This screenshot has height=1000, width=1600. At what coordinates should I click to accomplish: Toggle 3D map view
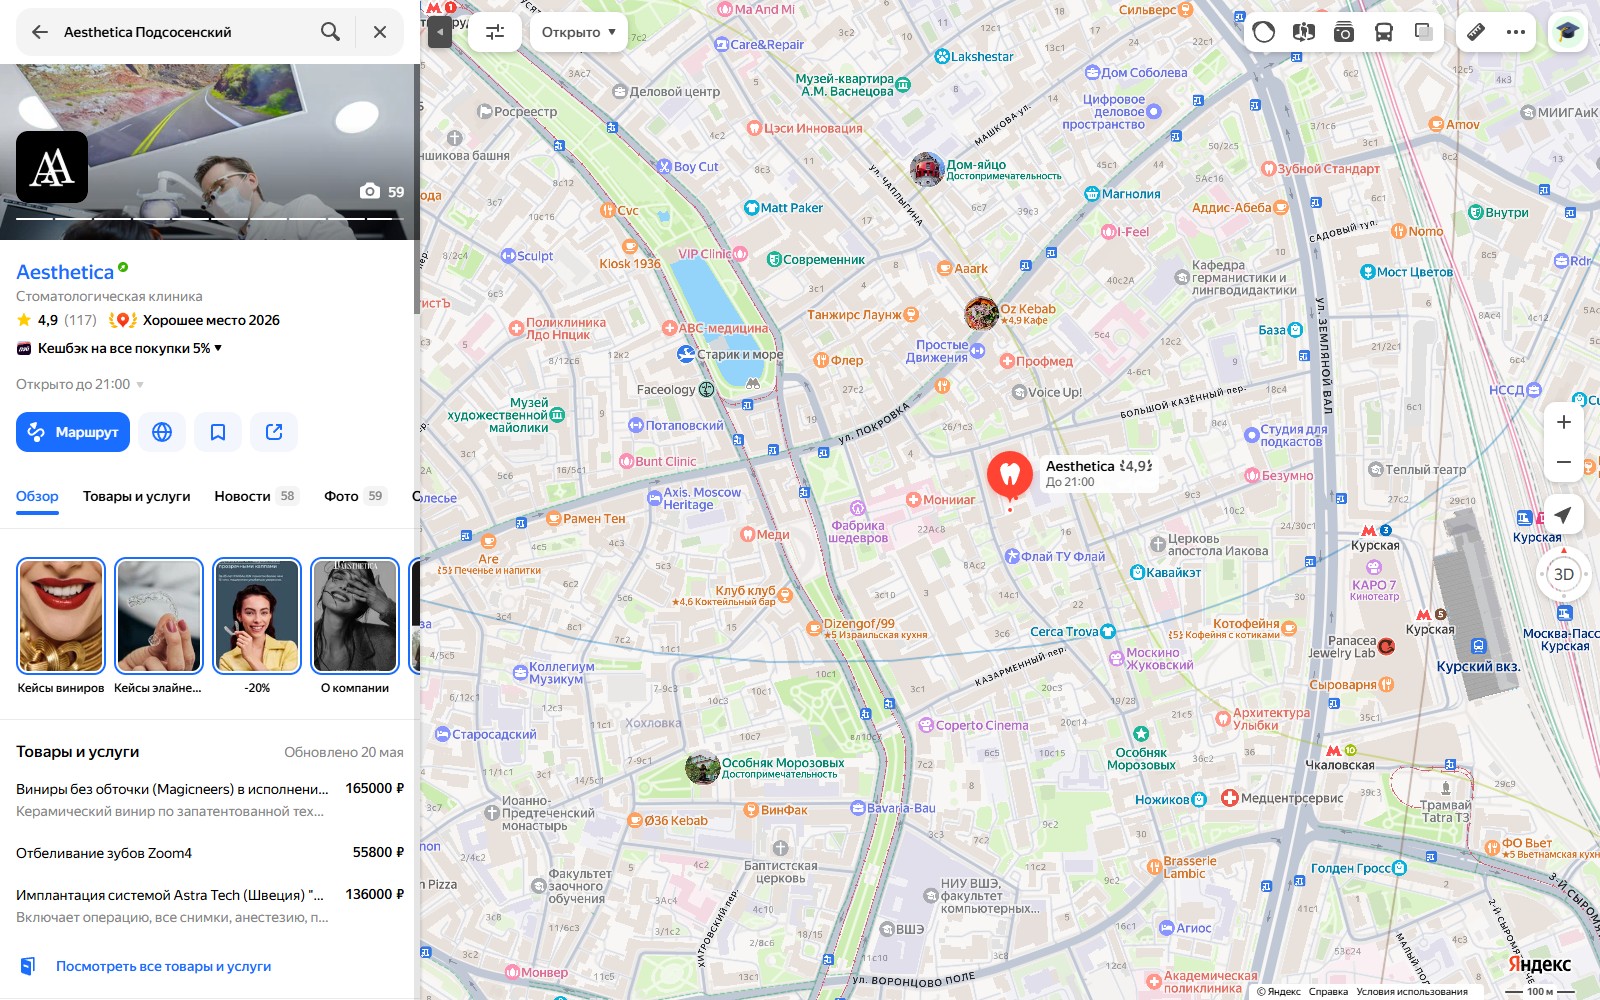pos(1564,574)
